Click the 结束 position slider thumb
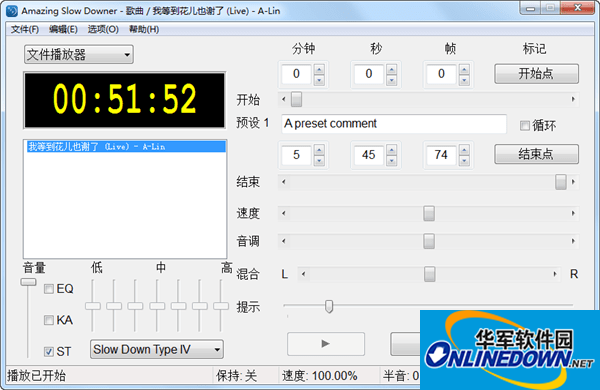The width and height of the screenshot is (600, 390). pos(561,182)
